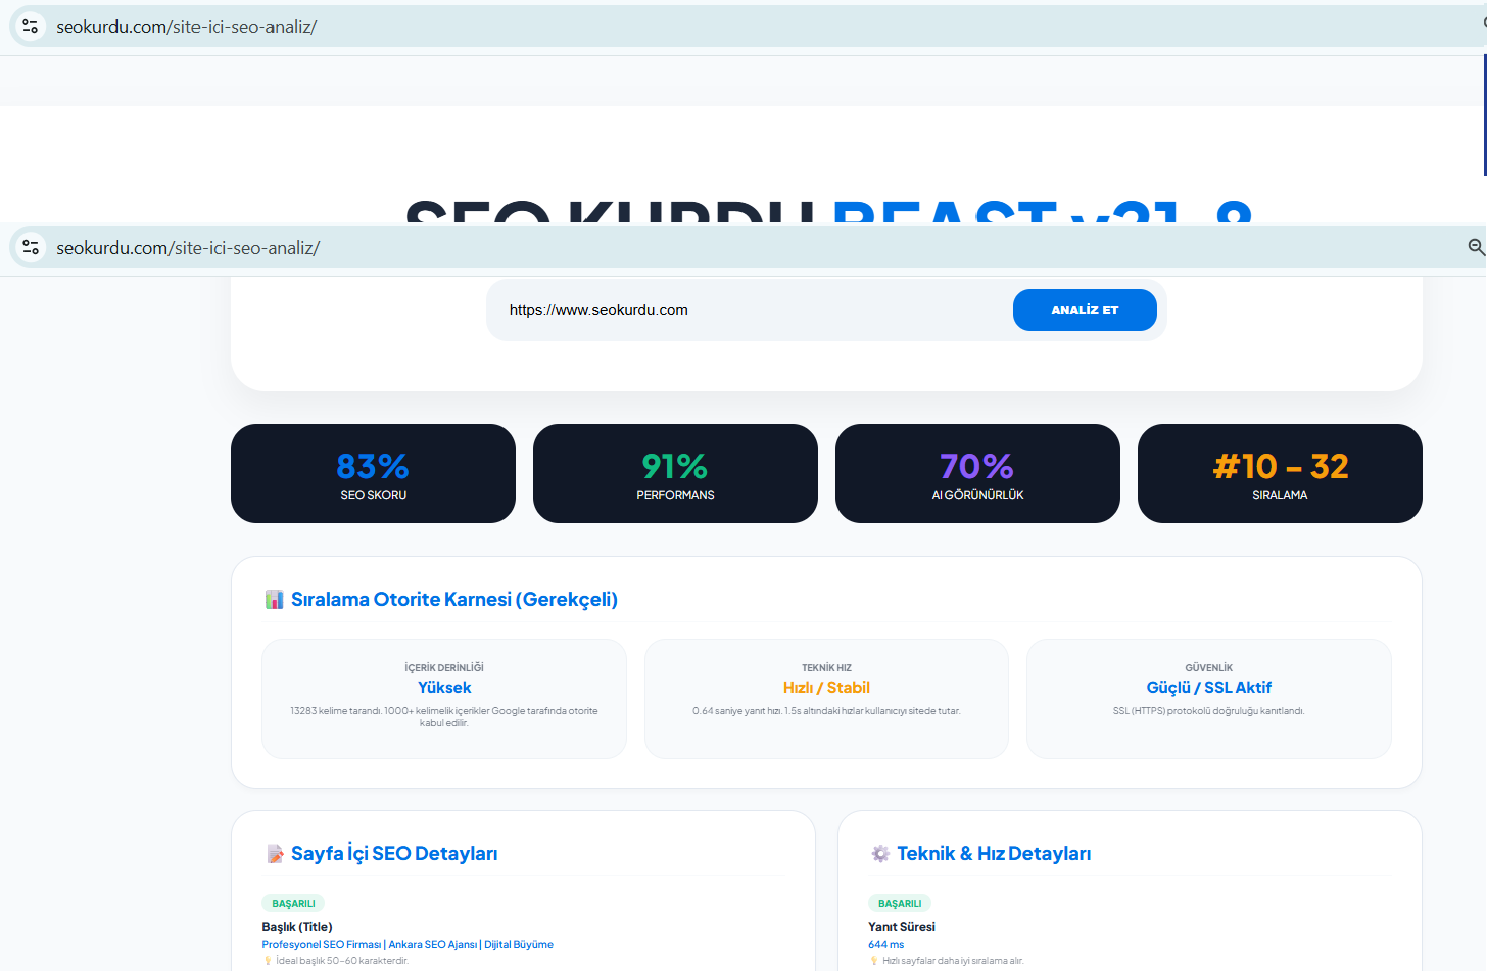Image resolution: width=1487 pixels, height=971 pixels.
Task: Click the upper address bar URL text
Action: coord(186,27)
